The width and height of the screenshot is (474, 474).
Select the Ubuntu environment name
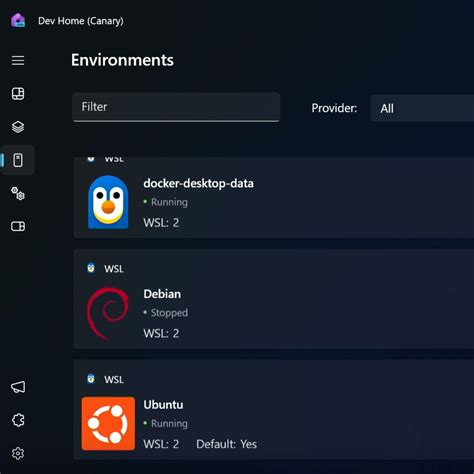point(163,405)
